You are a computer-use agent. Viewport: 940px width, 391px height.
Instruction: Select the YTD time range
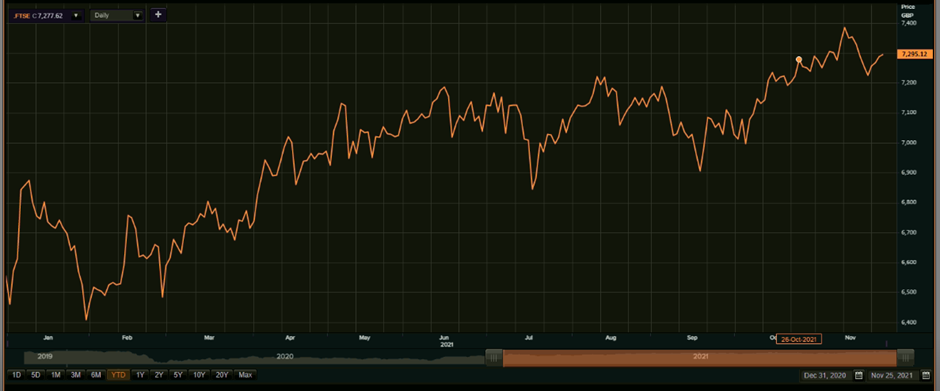118,375
